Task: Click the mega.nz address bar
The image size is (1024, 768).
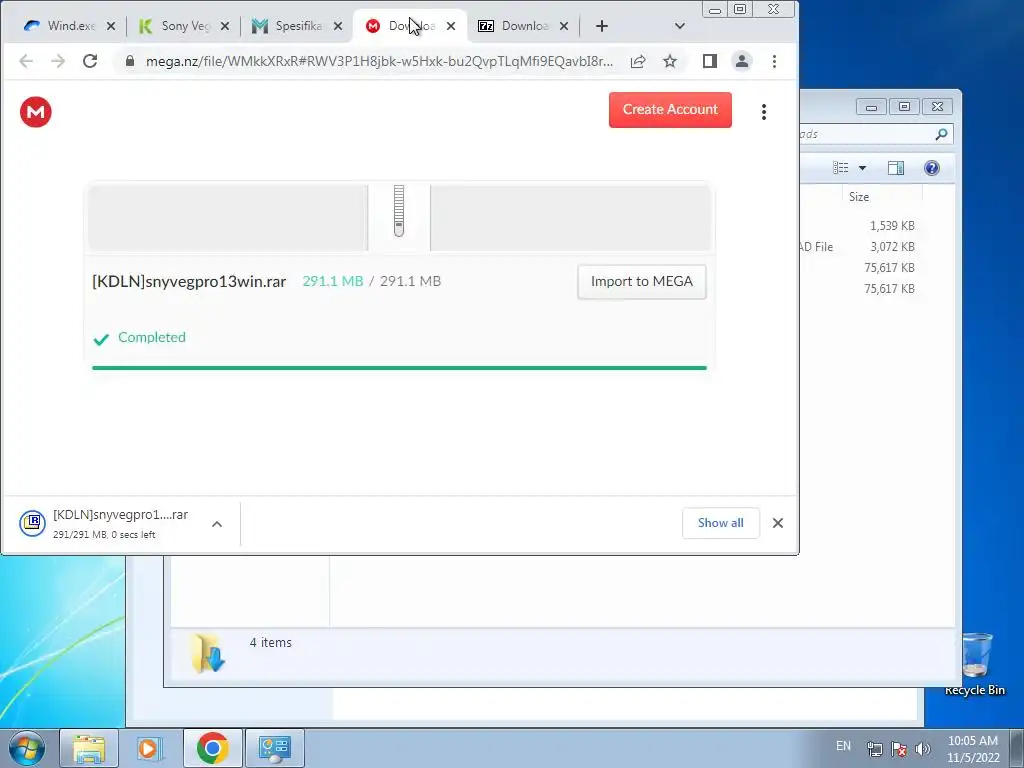Action: click(379, 61)
